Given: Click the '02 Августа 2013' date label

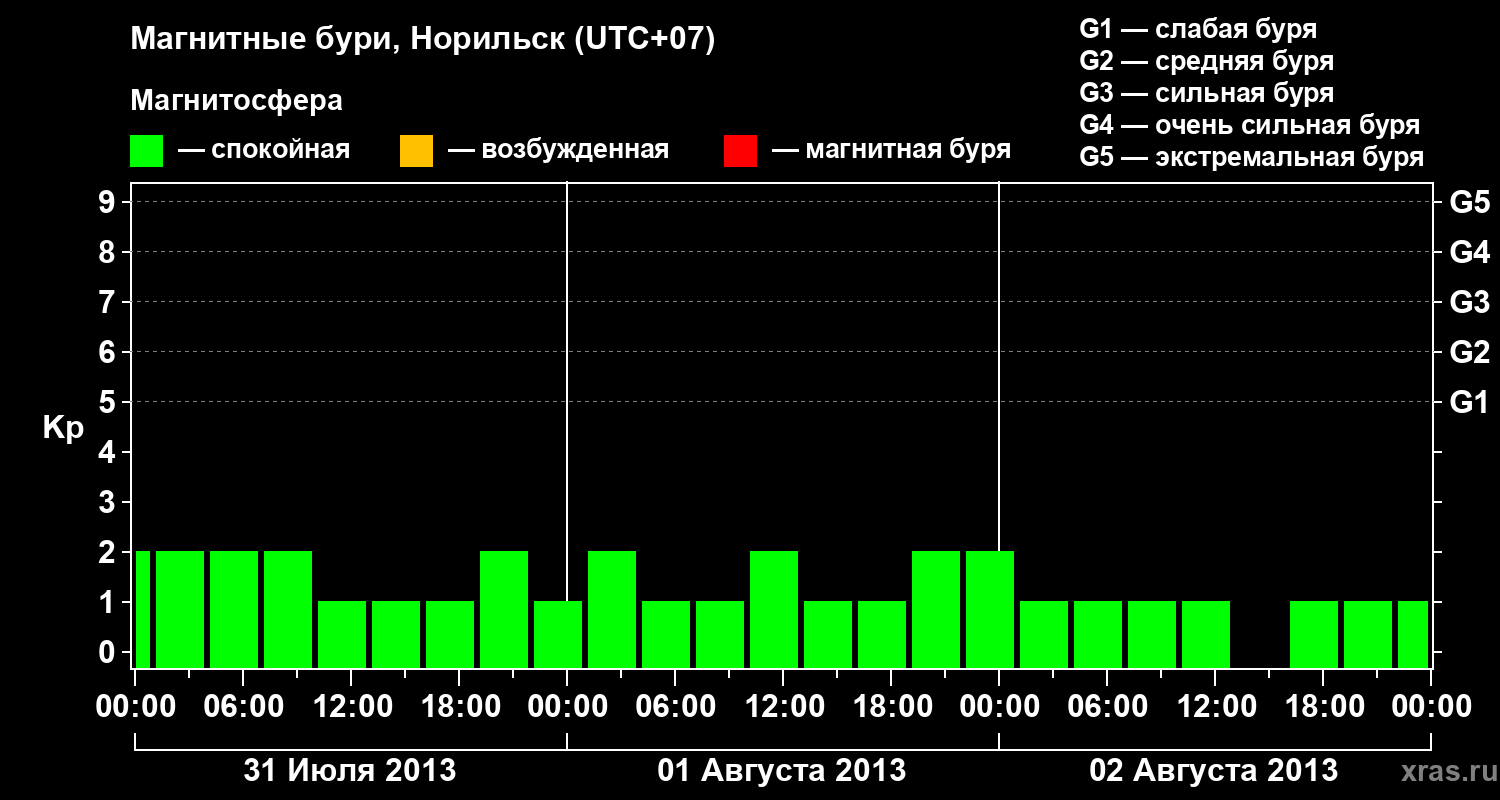Looking at the screenshot, I should (x=1214, y=770).
